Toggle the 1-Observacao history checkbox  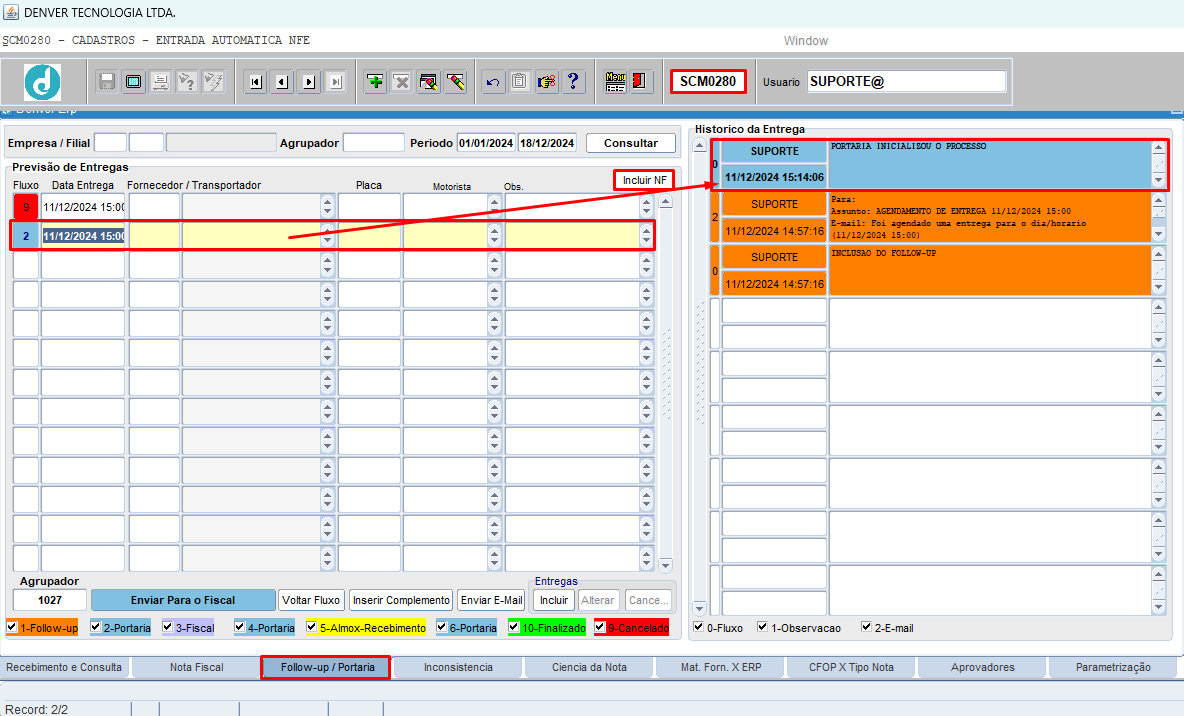pyautogui.click(x=763, y=627)
